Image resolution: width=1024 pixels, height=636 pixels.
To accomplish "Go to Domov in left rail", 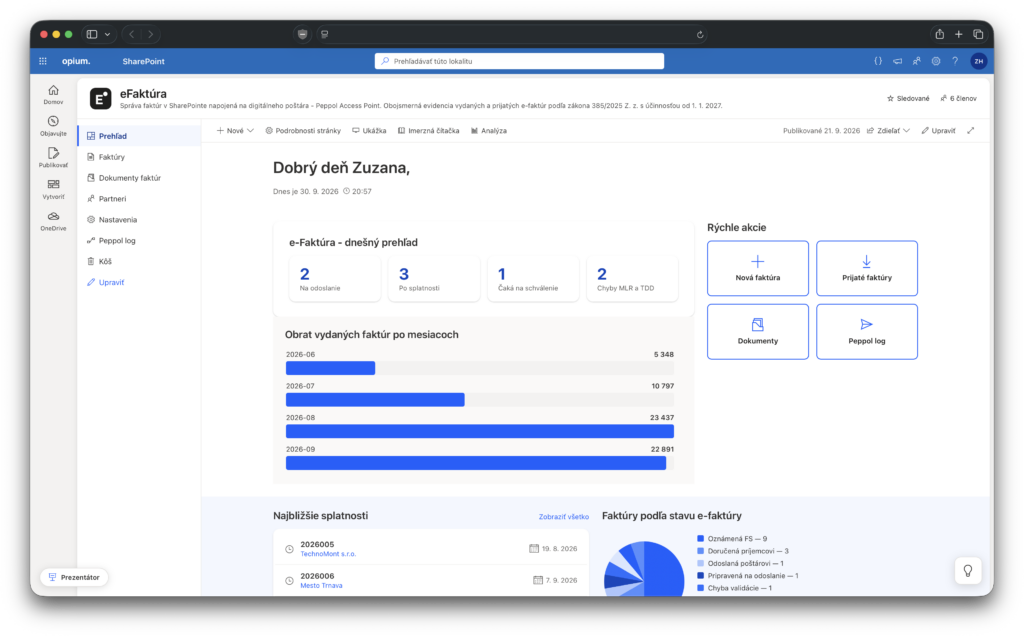I will click(x=54, y=95).
